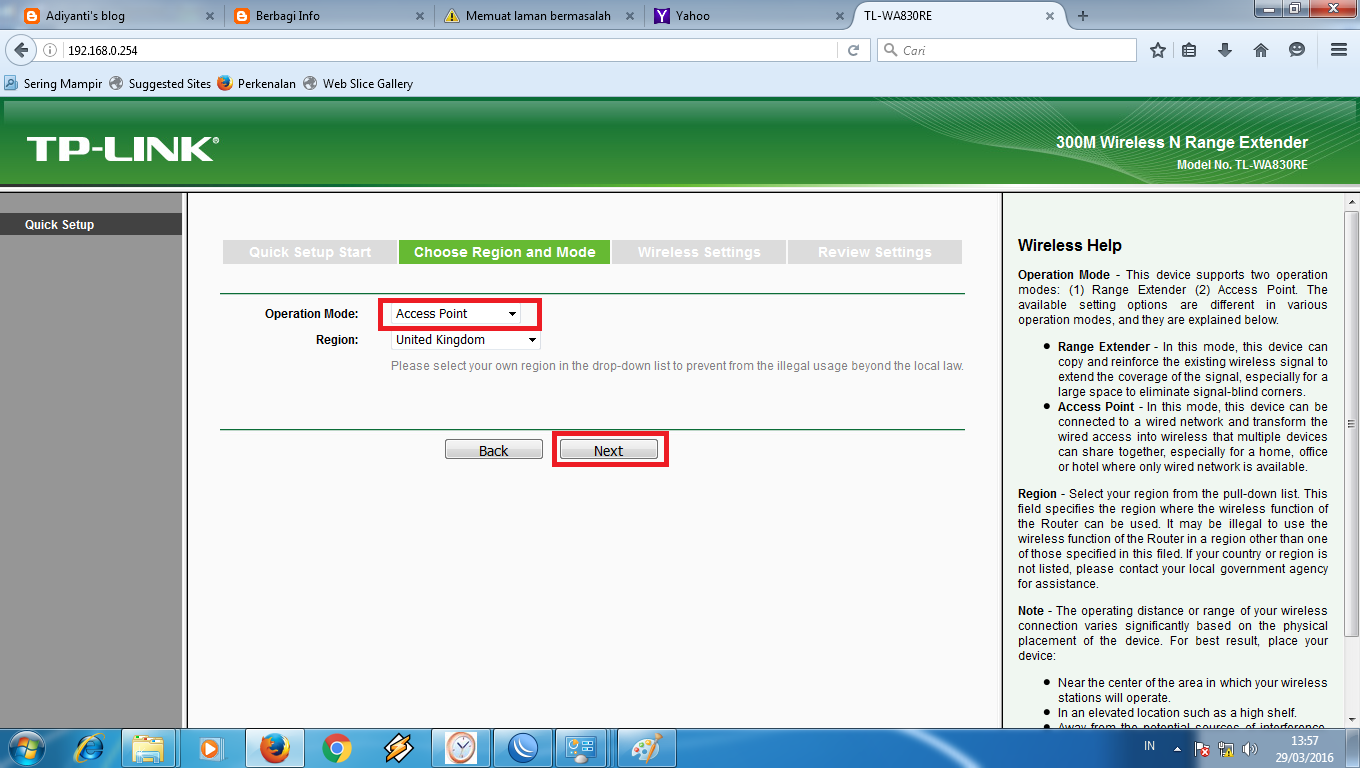
Task: Close the Yahoo tab
Action: click(x=839, y=16)
